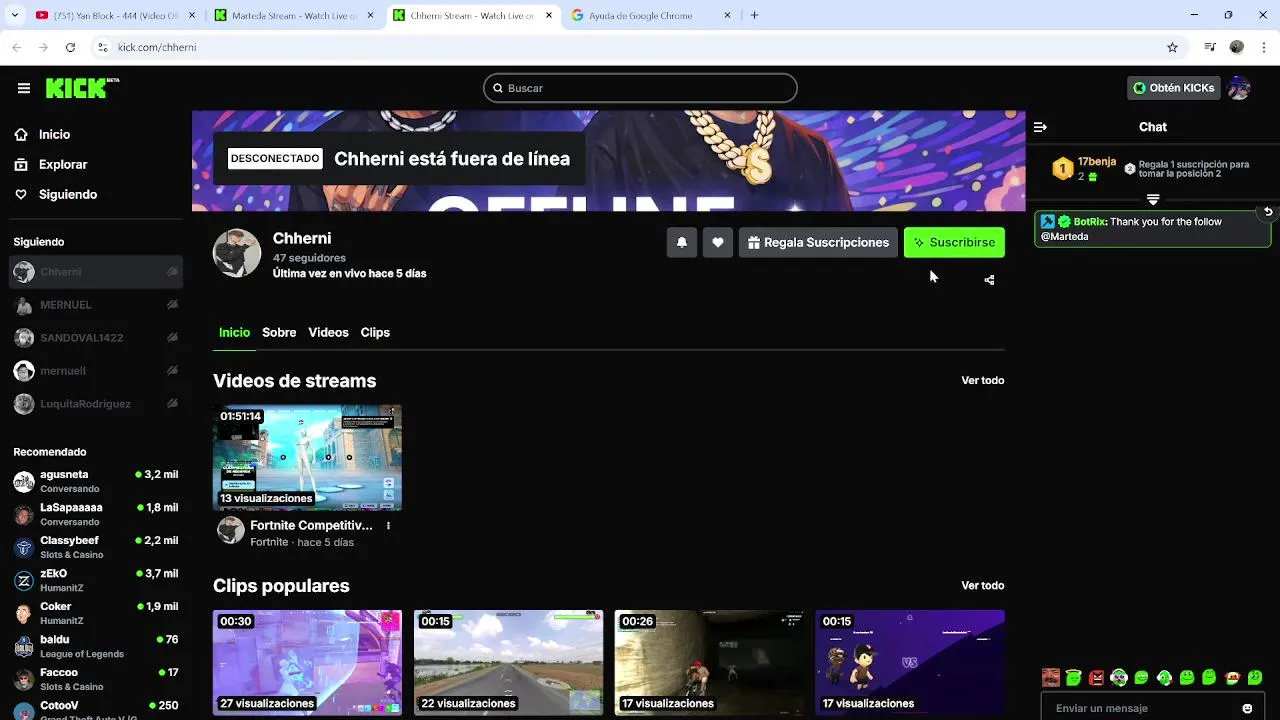Expand the chat leaderboard chevron
1280x720 pixels.
1153,200
